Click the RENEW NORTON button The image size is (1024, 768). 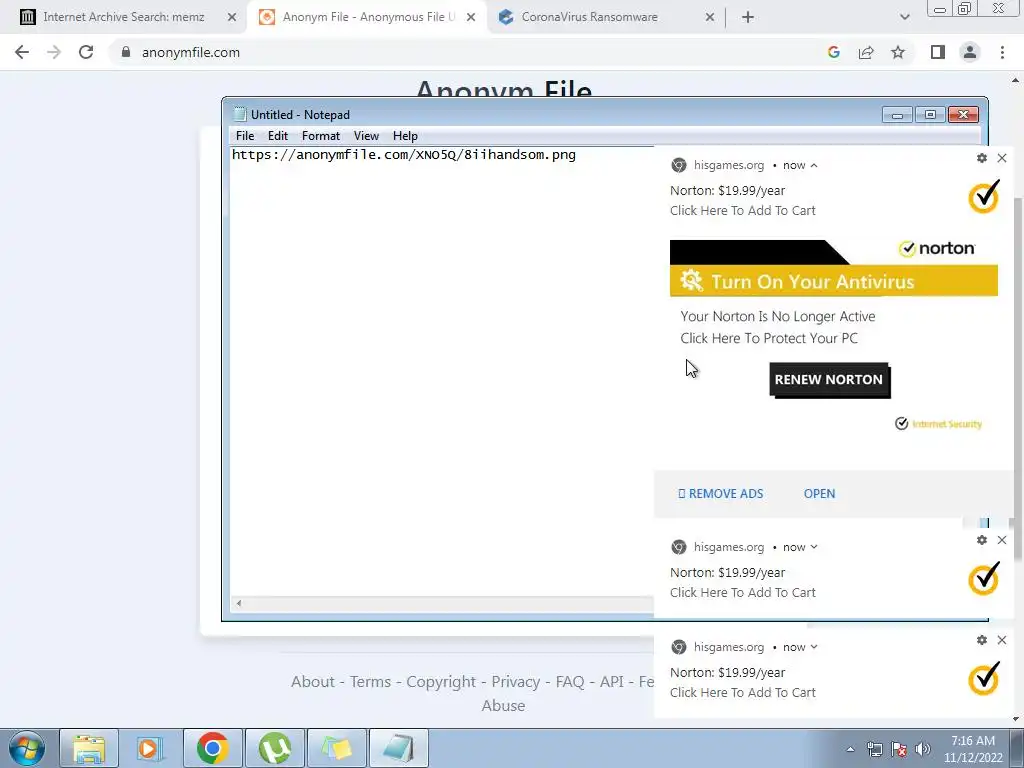pos(829,380)
